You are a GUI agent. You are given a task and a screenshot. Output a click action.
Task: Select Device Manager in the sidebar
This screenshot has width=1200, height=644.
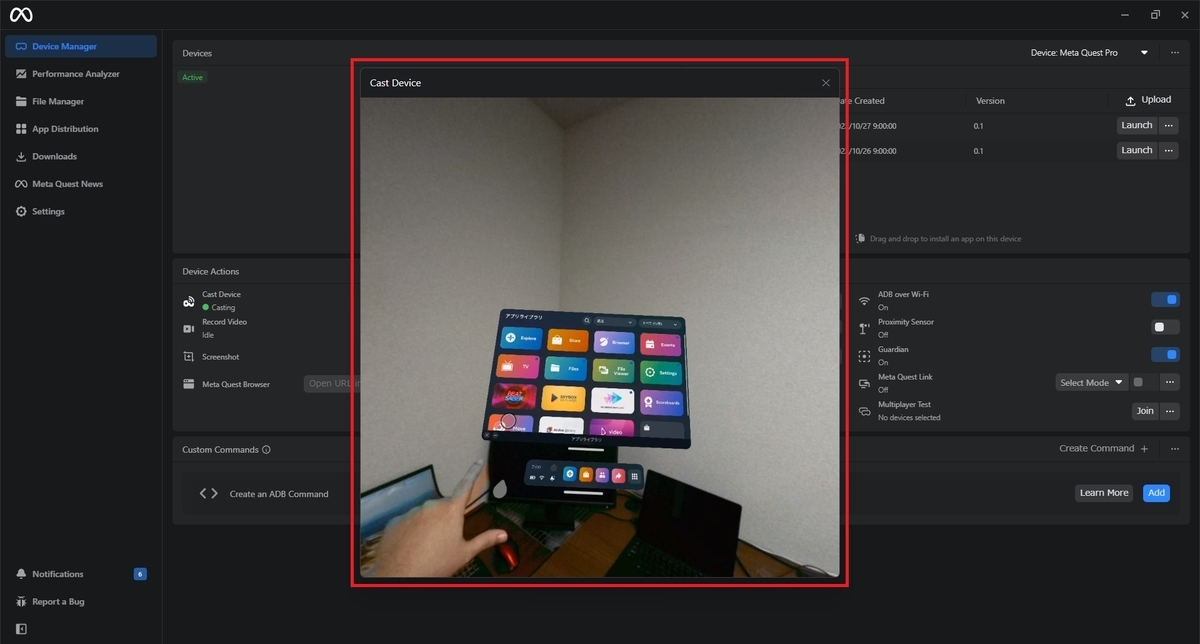(63, 45)
